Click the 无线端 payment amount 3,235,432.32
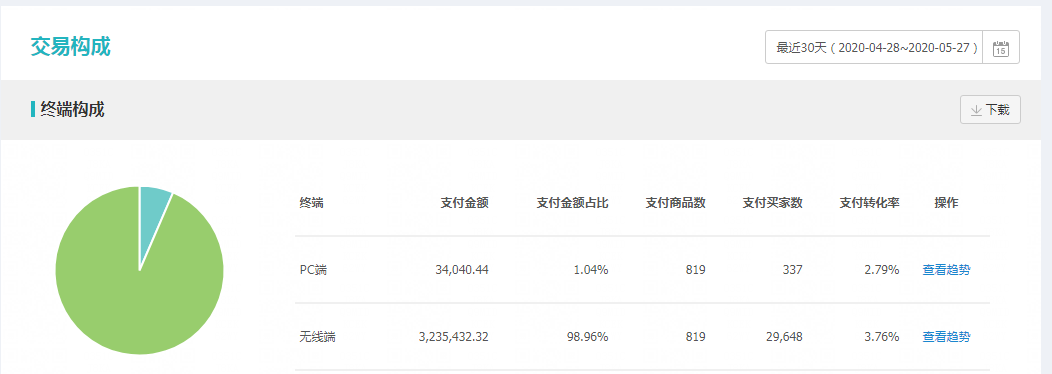The height and width of the screenshot is (374, 1052). (453, 337)
